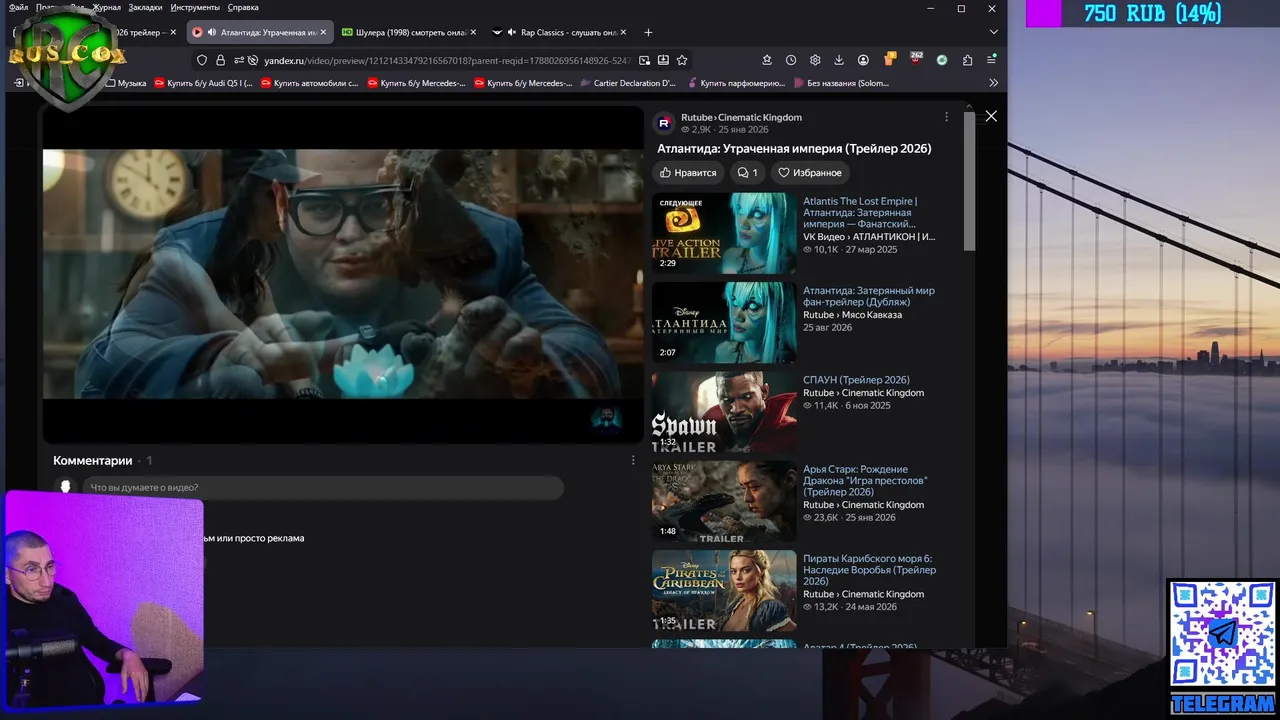The image size is (1280, 720).
Task: Open the comments three-dot options menu
Action: point(633,460)
